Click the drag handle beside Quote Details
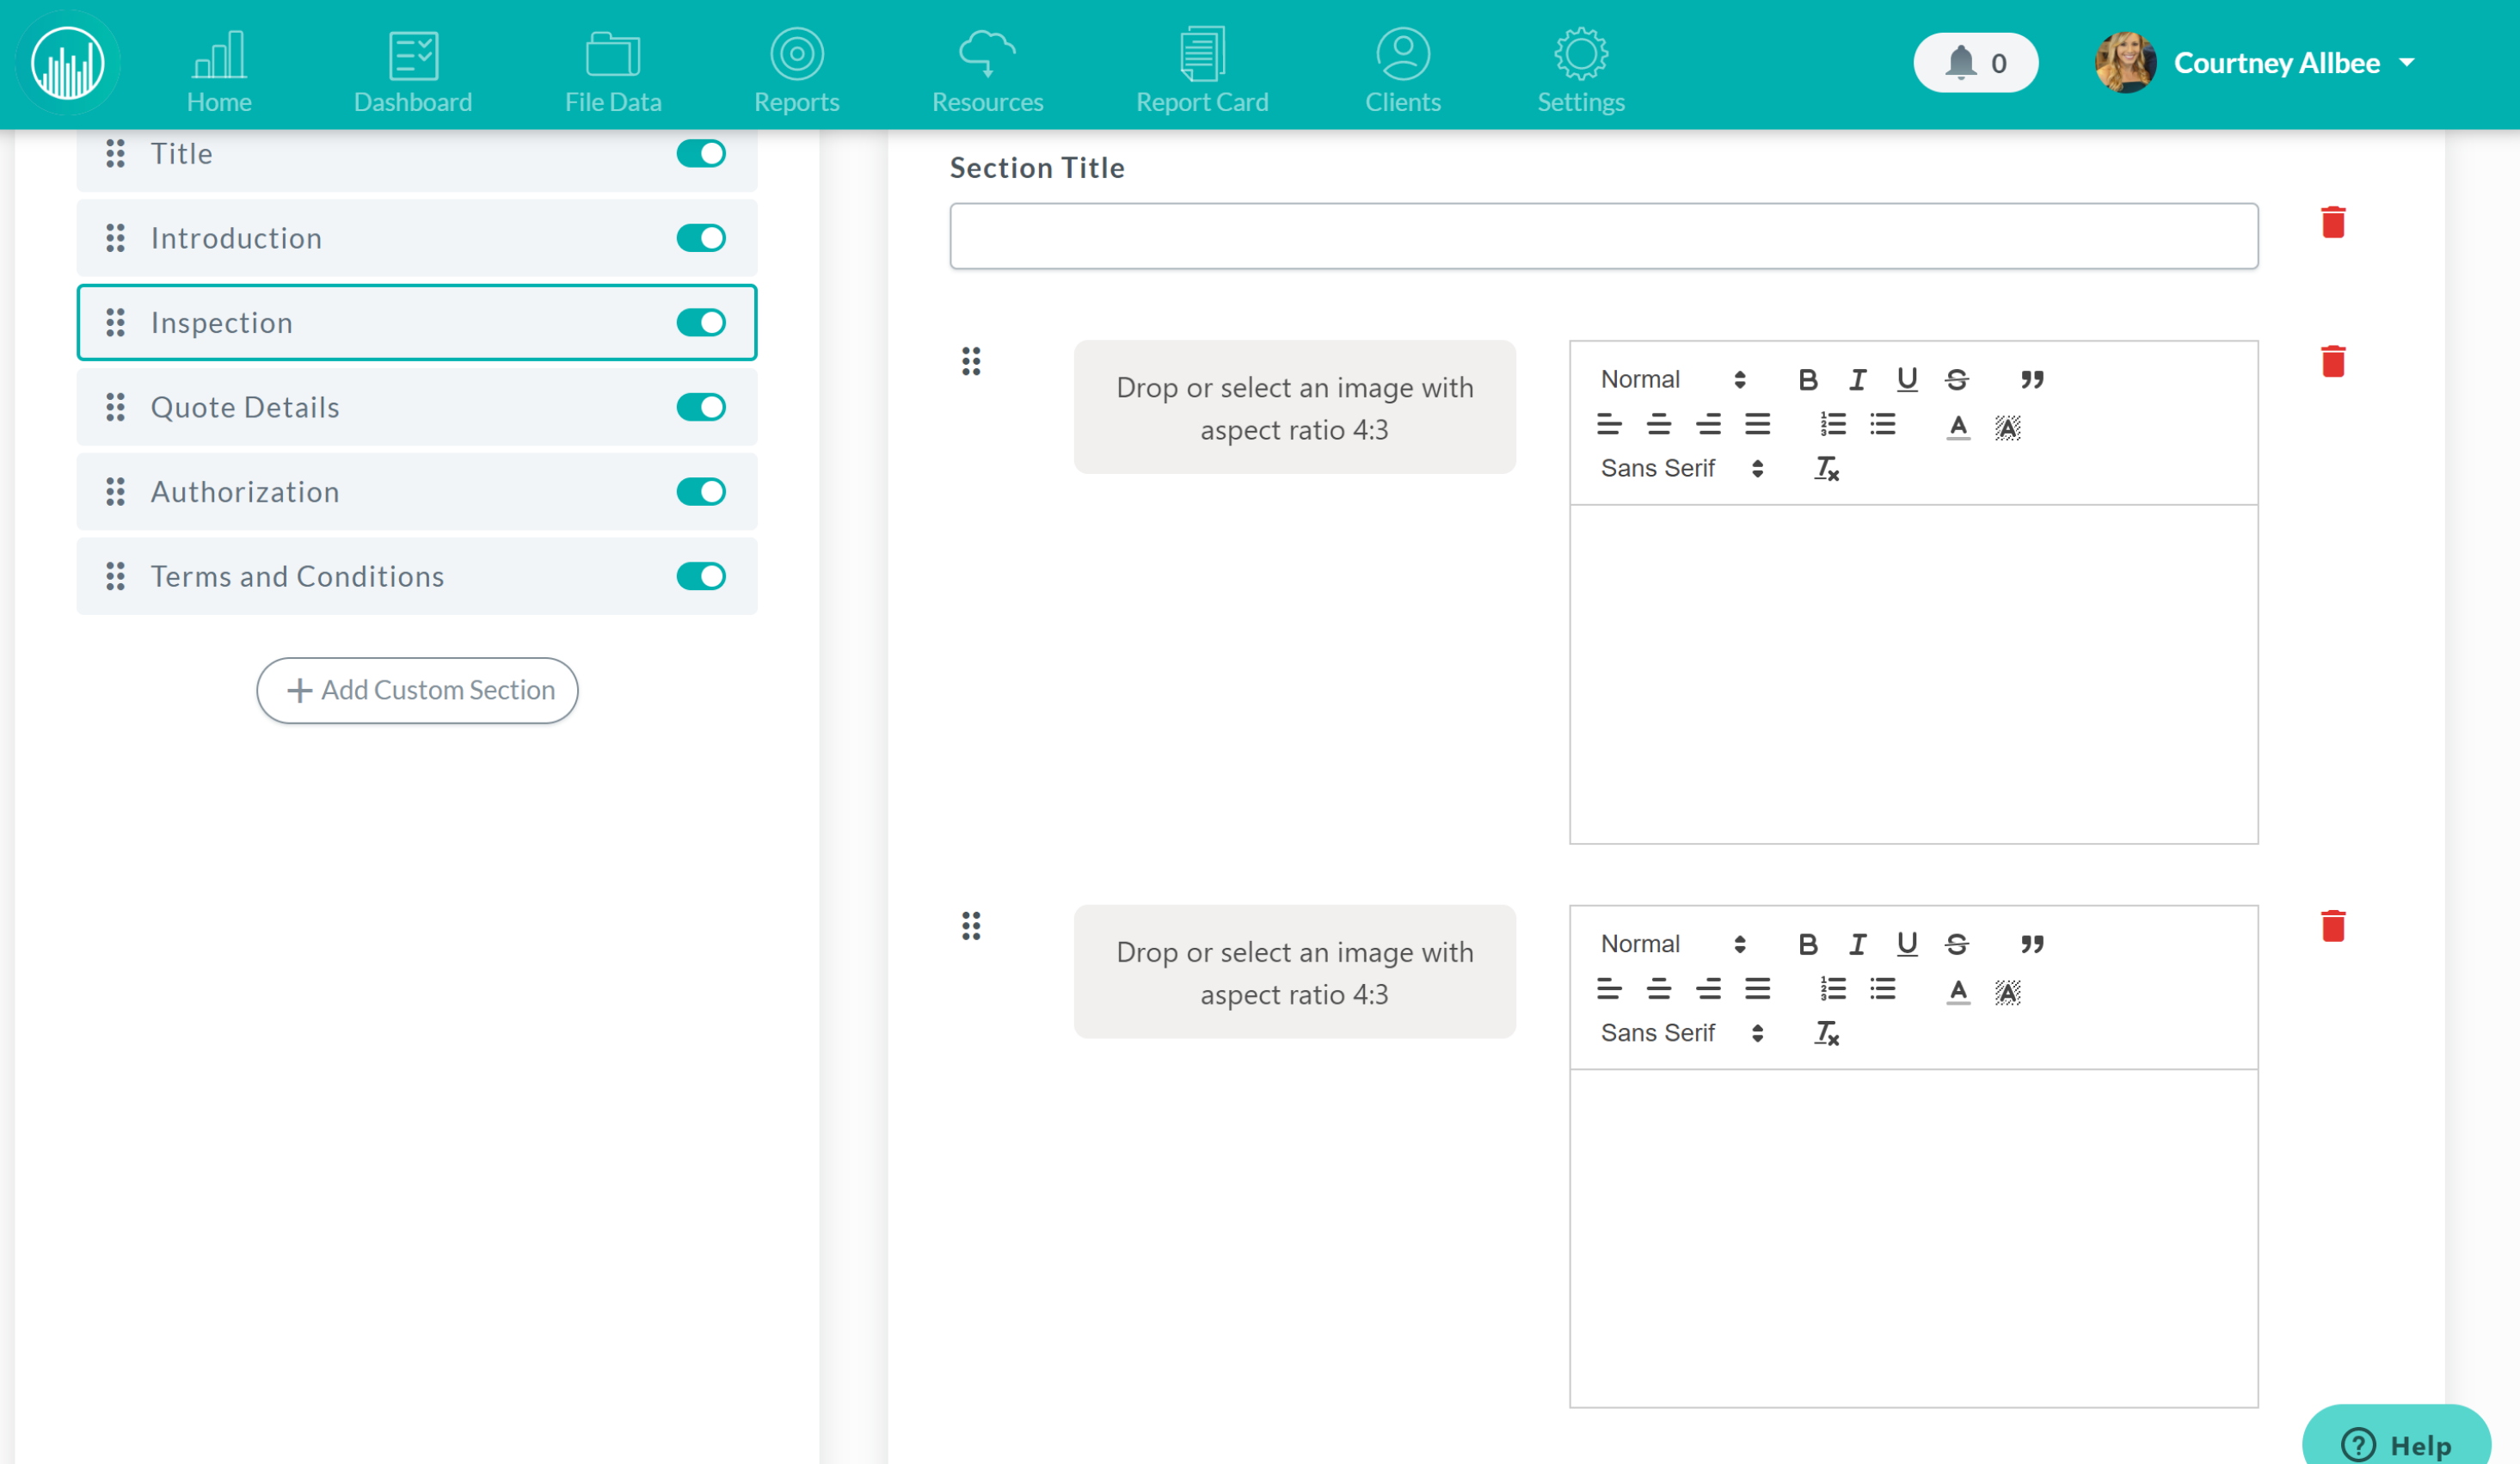 [115, 407]
